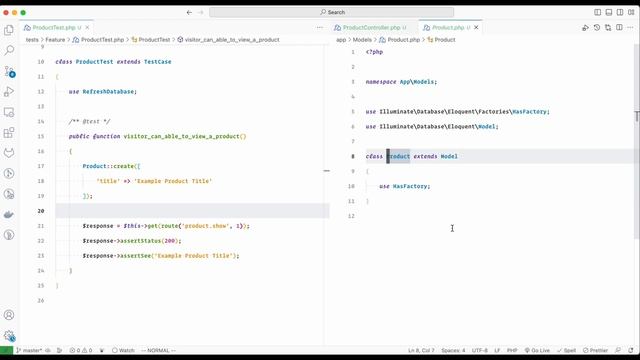Open the Accounts menu in activity bar
The height and width of the screenshot is (360, 640).
[9, 315]
